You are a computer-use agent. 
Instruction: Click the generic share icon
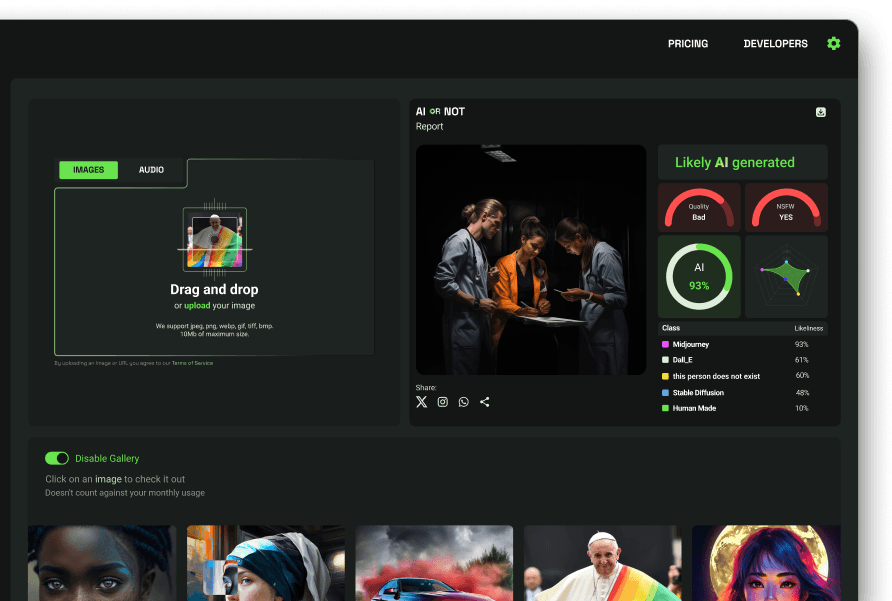pyautogui.click(x=485, y=402)
